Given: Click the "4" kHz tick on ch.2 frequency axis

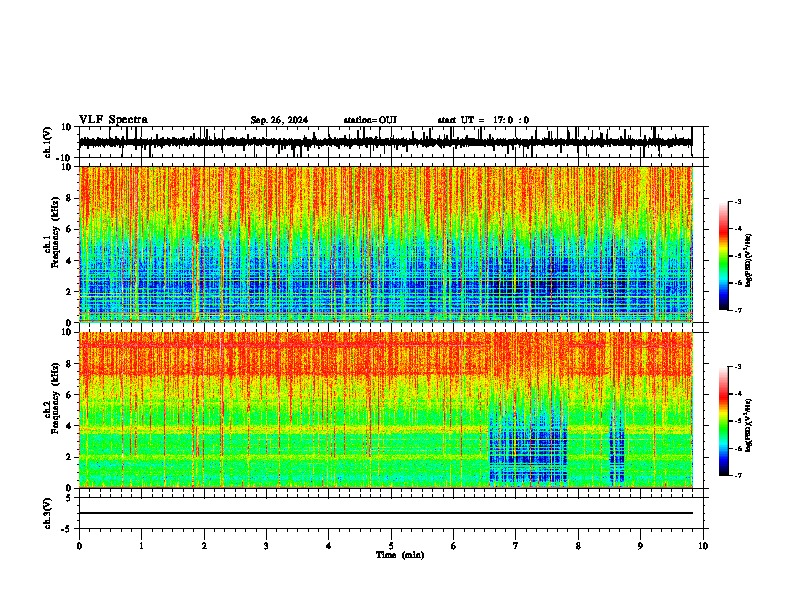Looking at the screenshot, I should pyautogui.click(x=70, y=426).
